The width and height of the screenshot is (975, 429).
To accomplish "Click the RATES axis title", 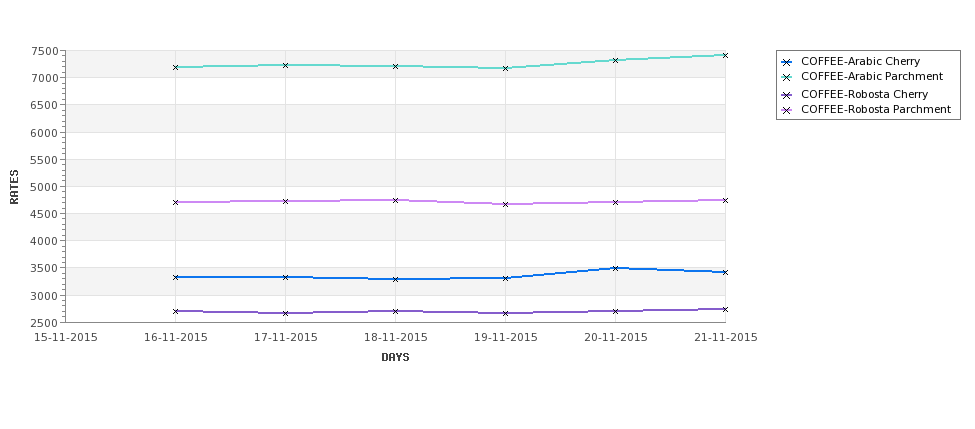I will click(x=14, y=187).
